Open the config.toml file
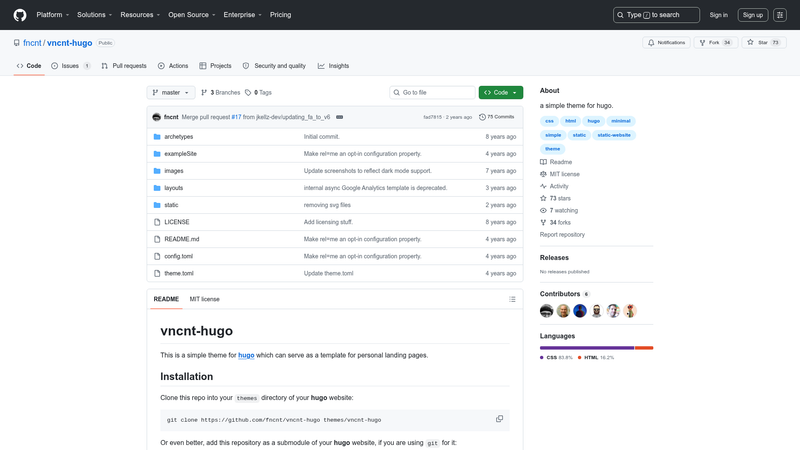 point(179,256)
